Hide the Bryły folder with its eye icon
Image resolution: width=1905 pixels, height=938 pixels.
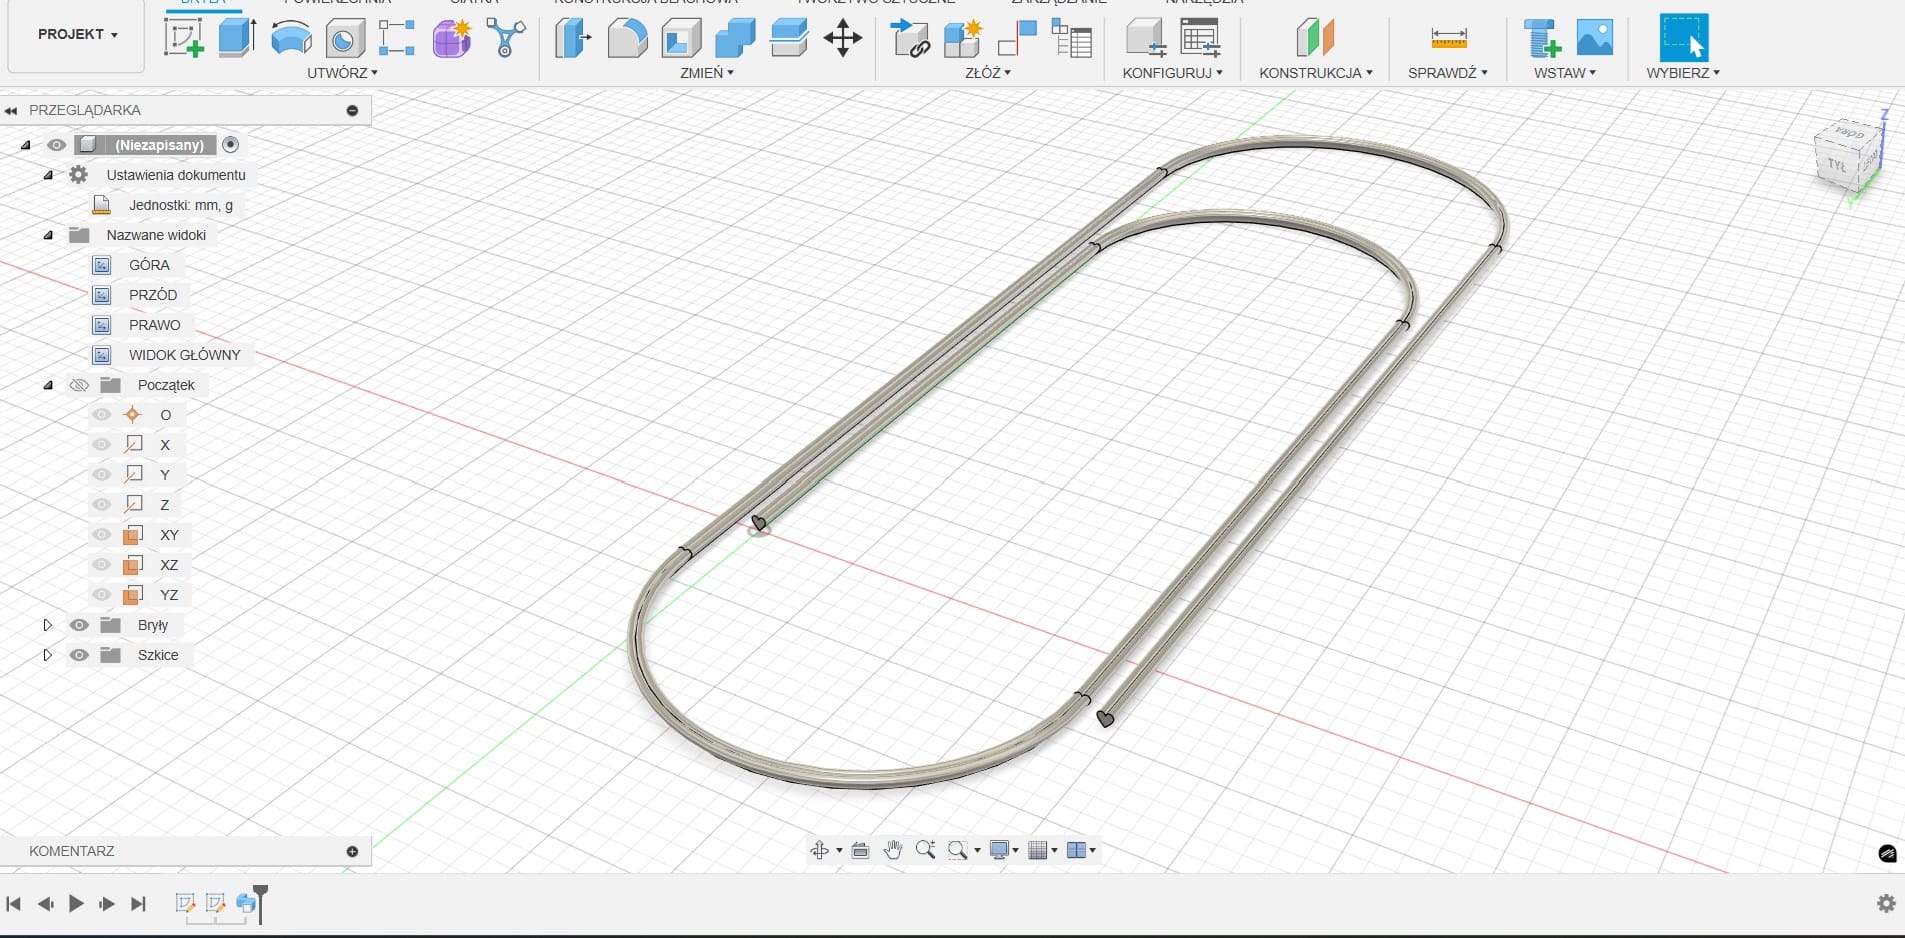[79, 625]
